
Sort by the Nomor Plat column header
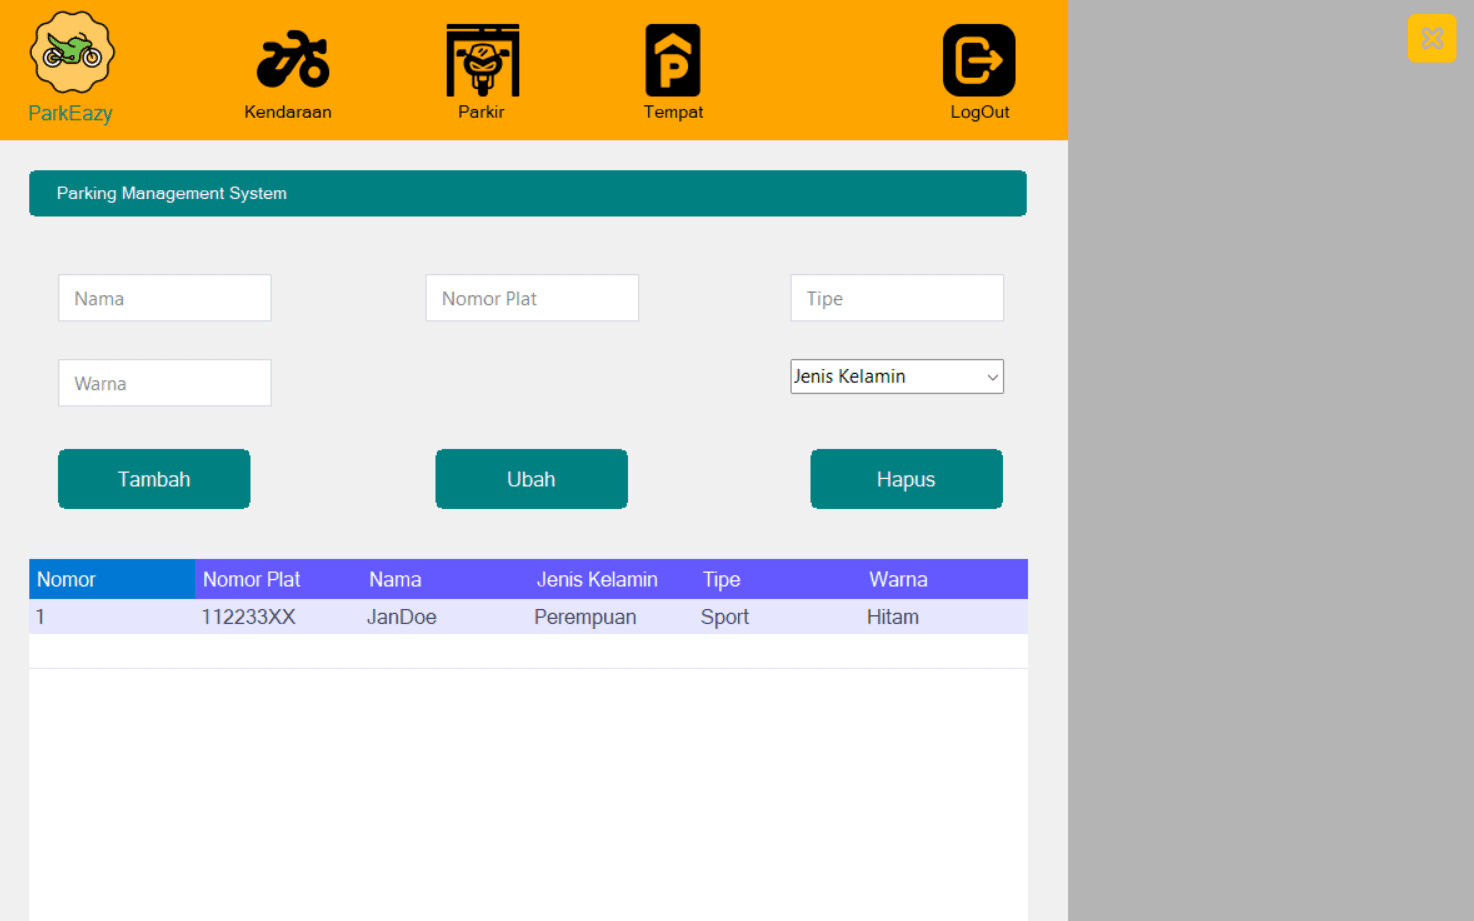[278, 579]
